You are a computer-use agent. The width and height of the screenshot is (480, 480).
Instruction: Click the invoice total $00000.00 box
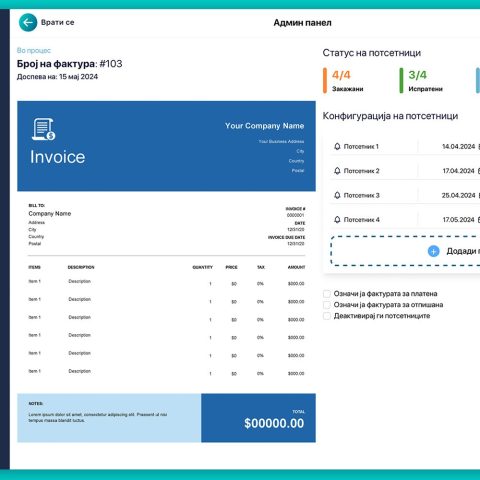click(x=258, y=418)
